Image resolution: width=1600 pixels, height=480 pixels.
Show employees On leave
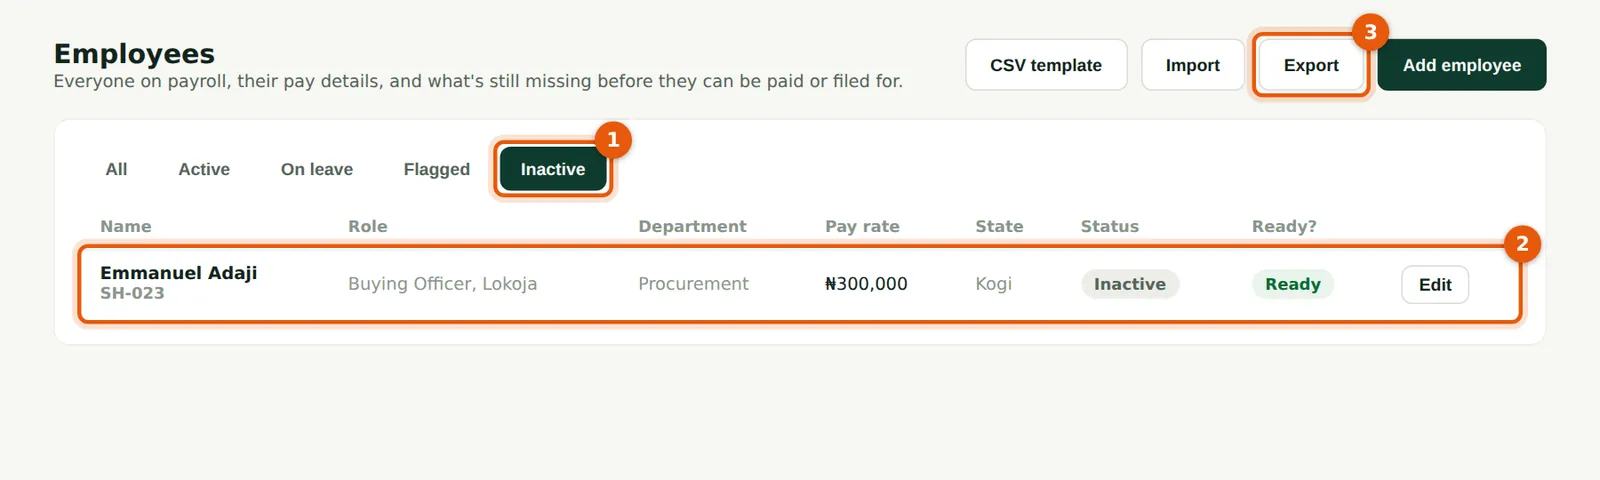coord(317,169)
